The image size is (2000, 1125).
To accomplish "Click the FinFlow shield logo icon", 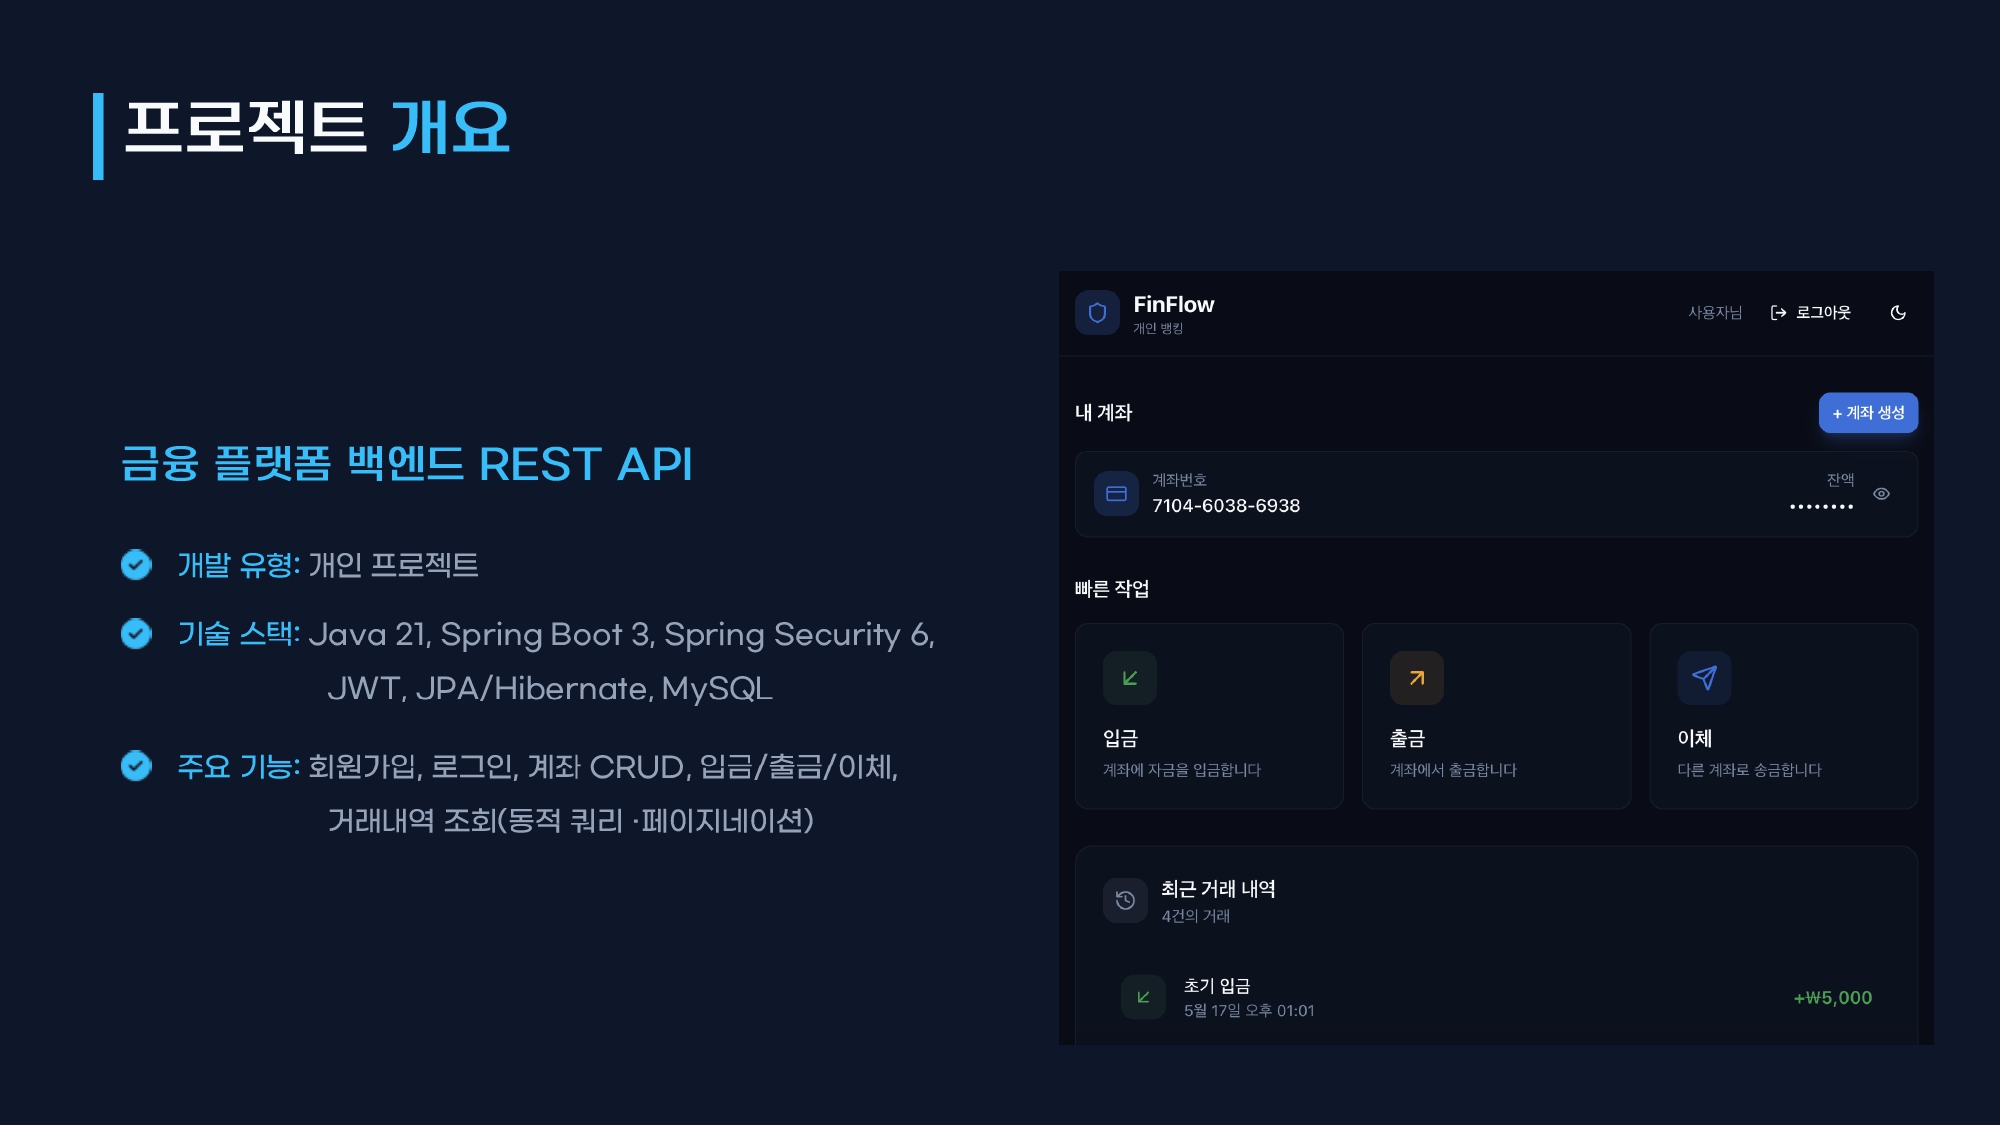I will click(x=1097, y=313).
